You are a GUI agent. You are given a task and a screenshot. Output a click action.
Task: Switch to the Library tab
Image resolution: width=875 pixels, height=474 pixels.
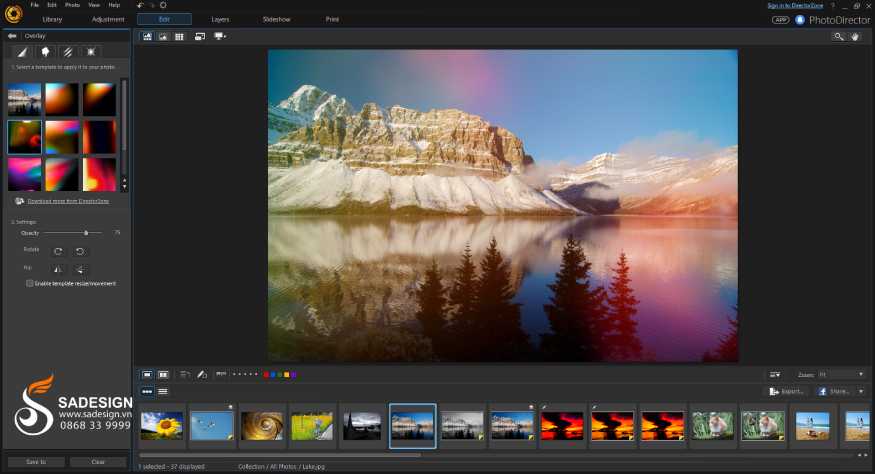pyautogui.click(x=52, y=20)
